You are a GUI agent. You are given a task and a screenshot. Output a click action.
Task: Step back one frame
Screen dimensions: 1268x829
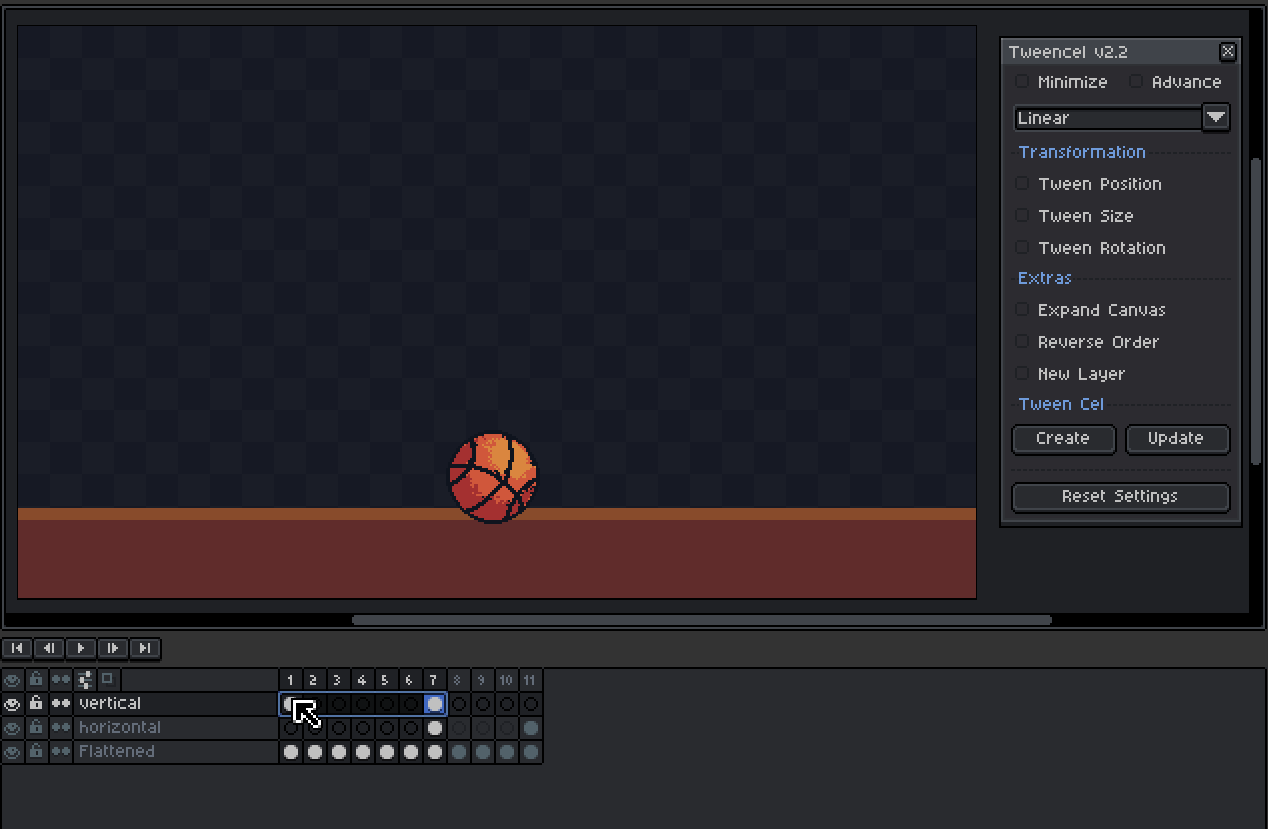point(48,648)
